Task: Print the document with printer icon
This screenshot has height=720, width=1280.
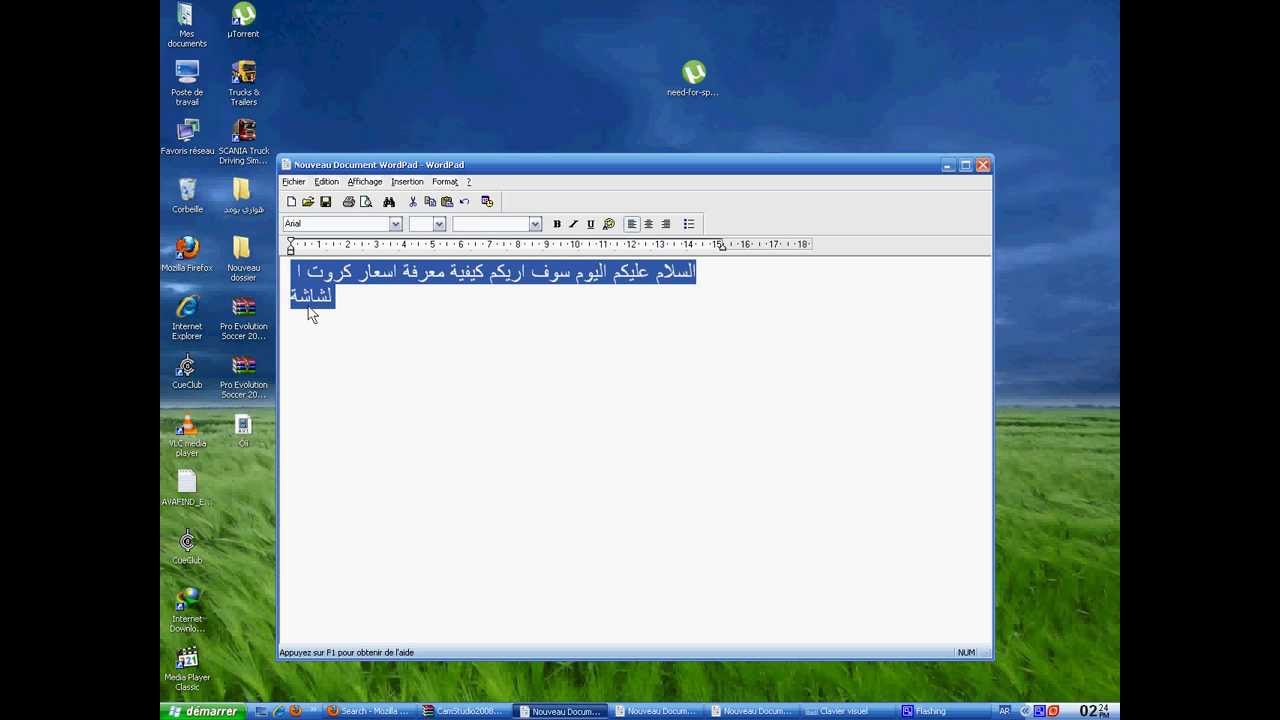Action: (348, 202)
